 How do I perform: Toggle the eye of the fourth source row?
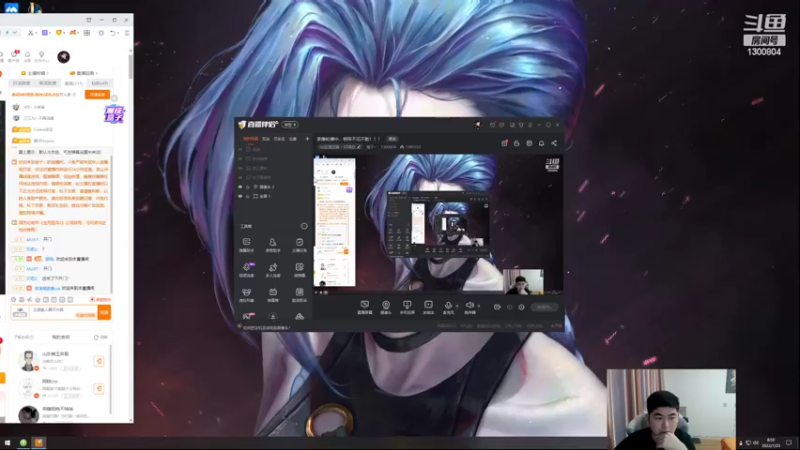240,177
